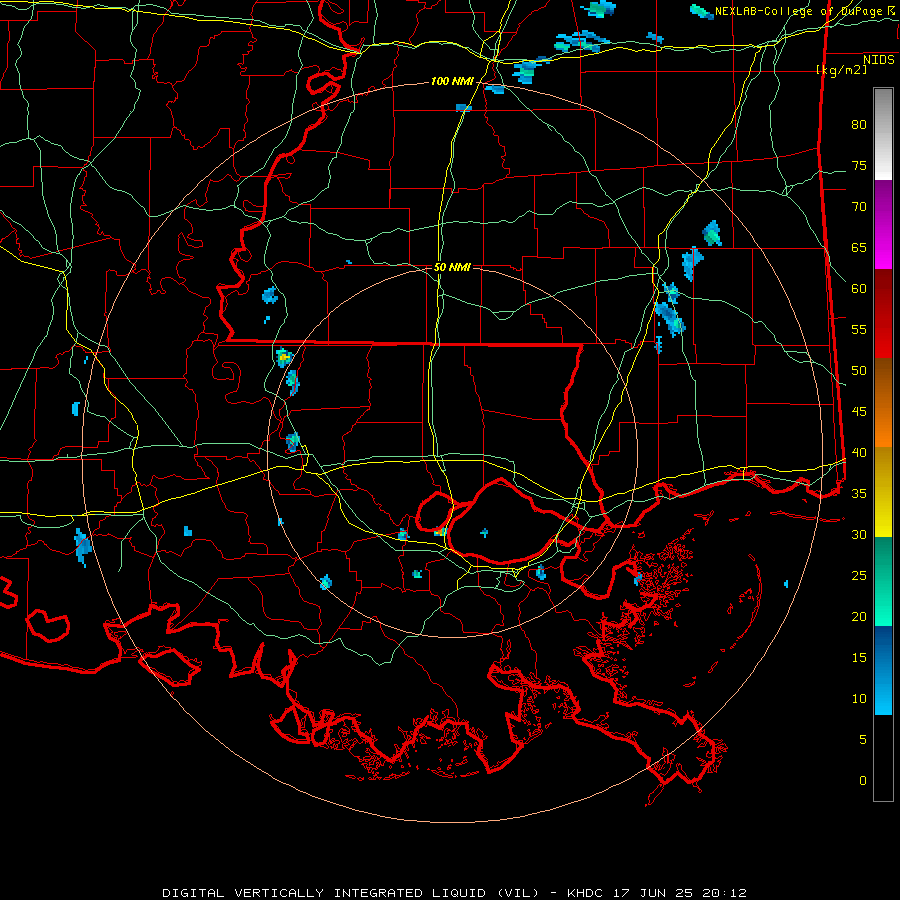
Task: Pick the purple-magenta segment of the color scale
Action: tap(883, 225)
